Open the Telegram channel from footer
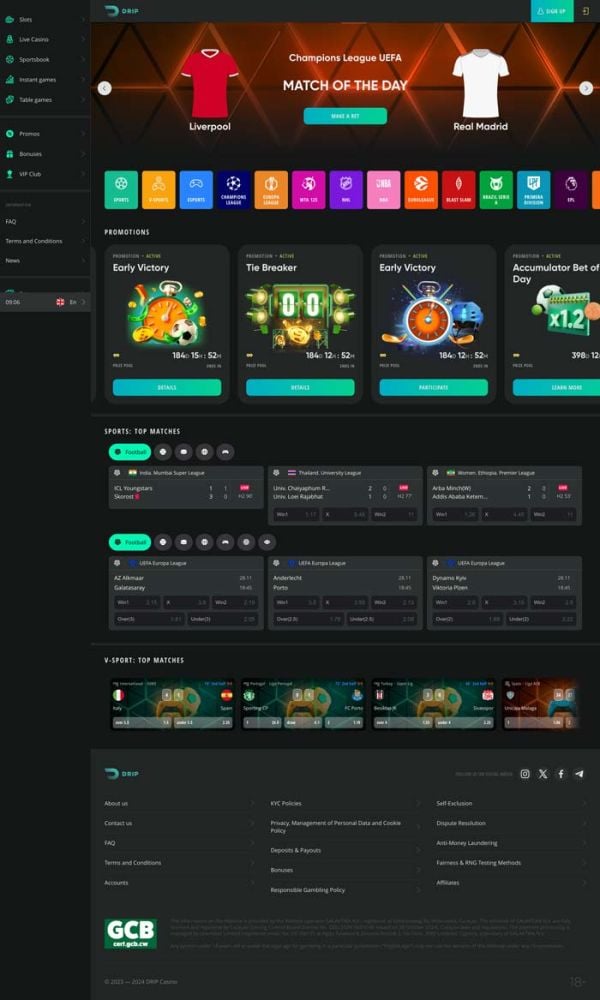600x1000 pixels. point(579,774)
